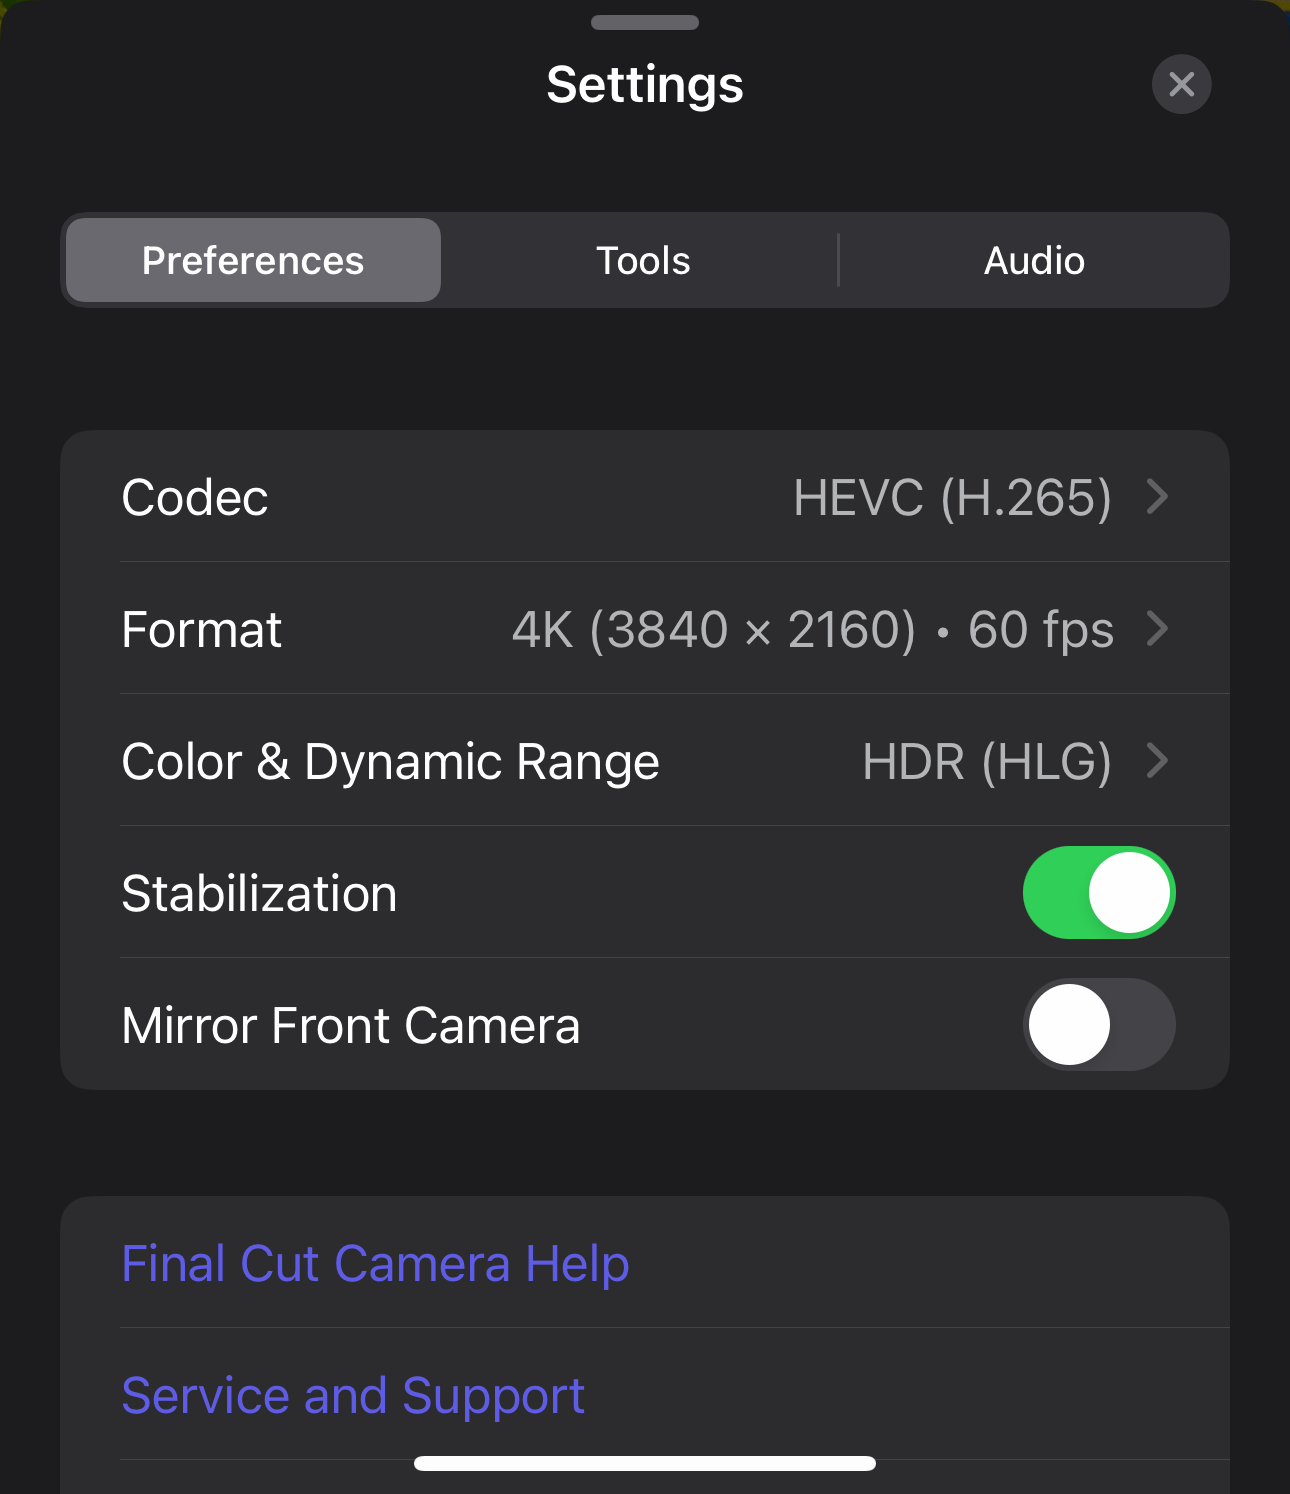1290x1494 pixels.
Task: Close the Settings sheet with X icon
Action: click(1181, 84)
